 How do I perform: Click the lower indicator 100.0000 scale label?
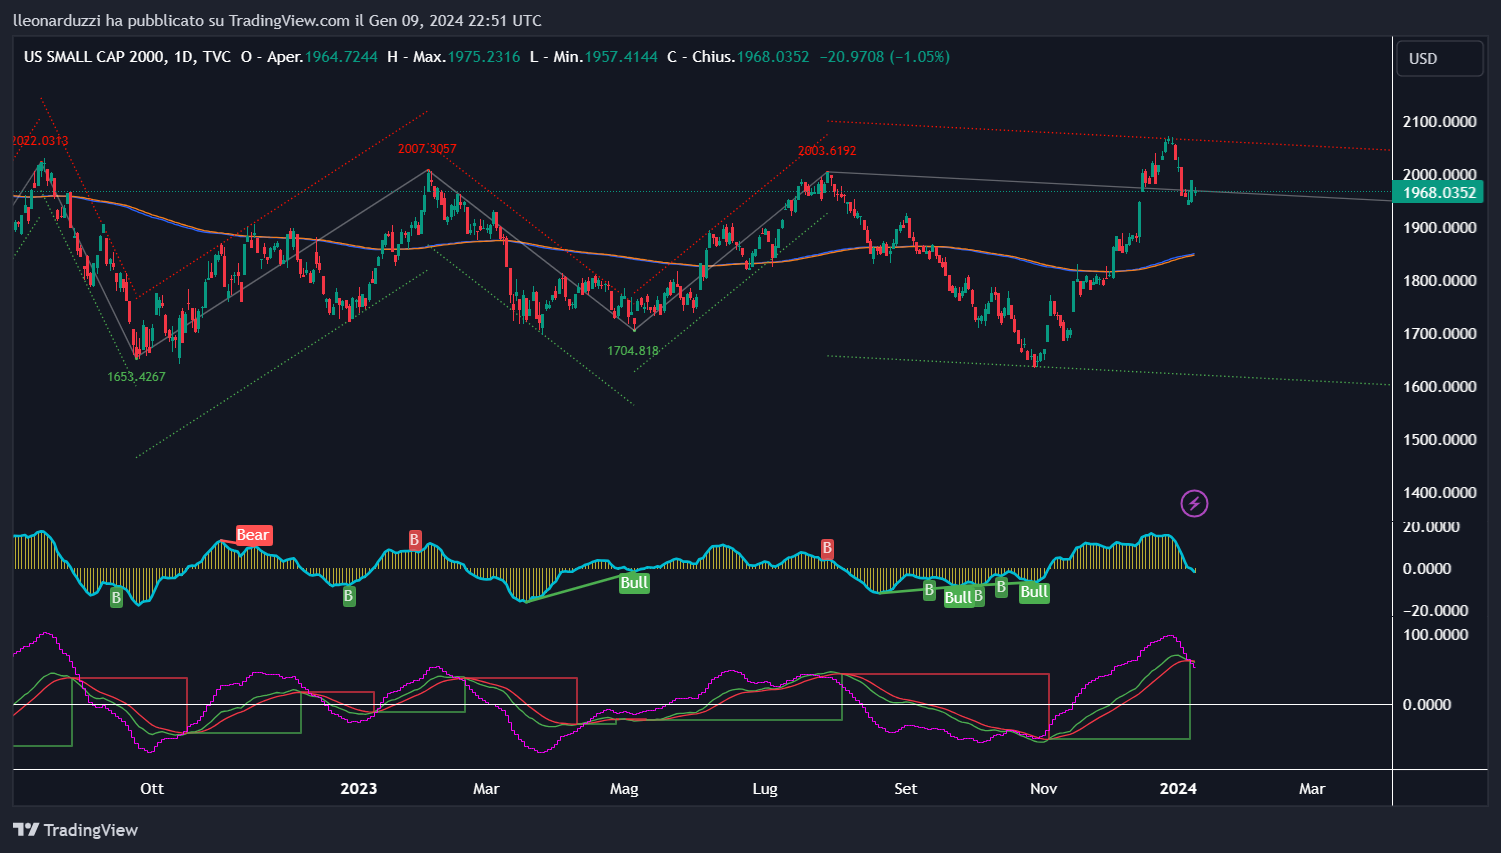point(1435,635)
